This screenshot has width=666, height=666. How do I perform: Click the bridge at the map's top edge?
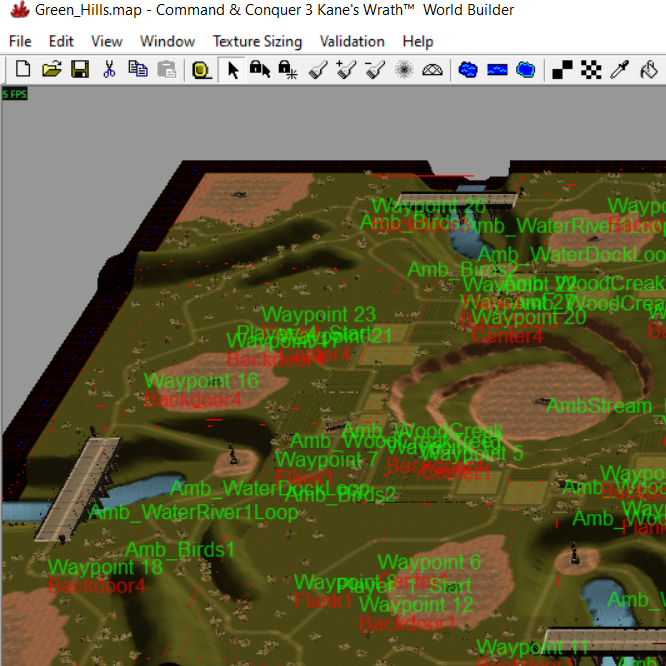tap(457, 199)
